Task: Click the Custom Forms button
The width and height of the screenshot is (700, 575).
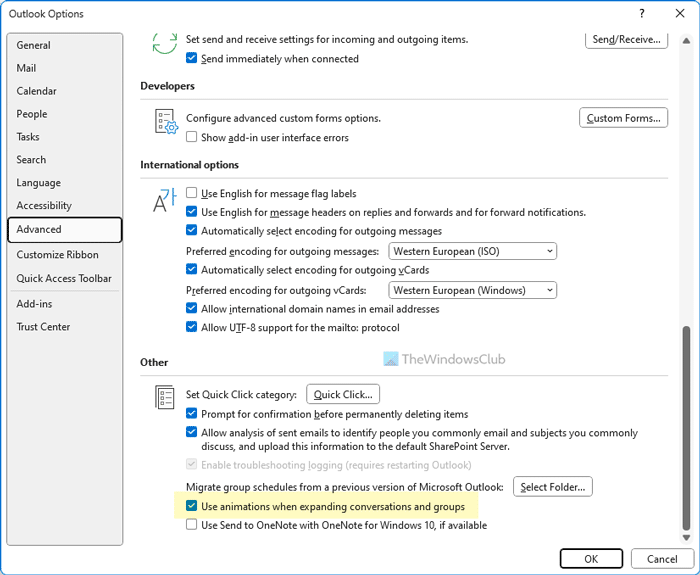Action: (623, 118)
